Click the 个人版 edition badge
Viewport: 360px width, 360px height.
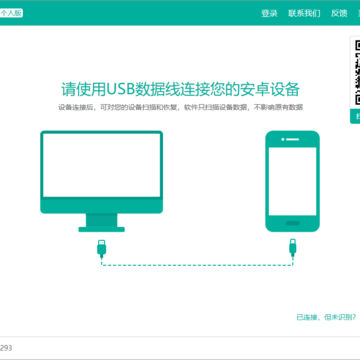pos(11,13)
